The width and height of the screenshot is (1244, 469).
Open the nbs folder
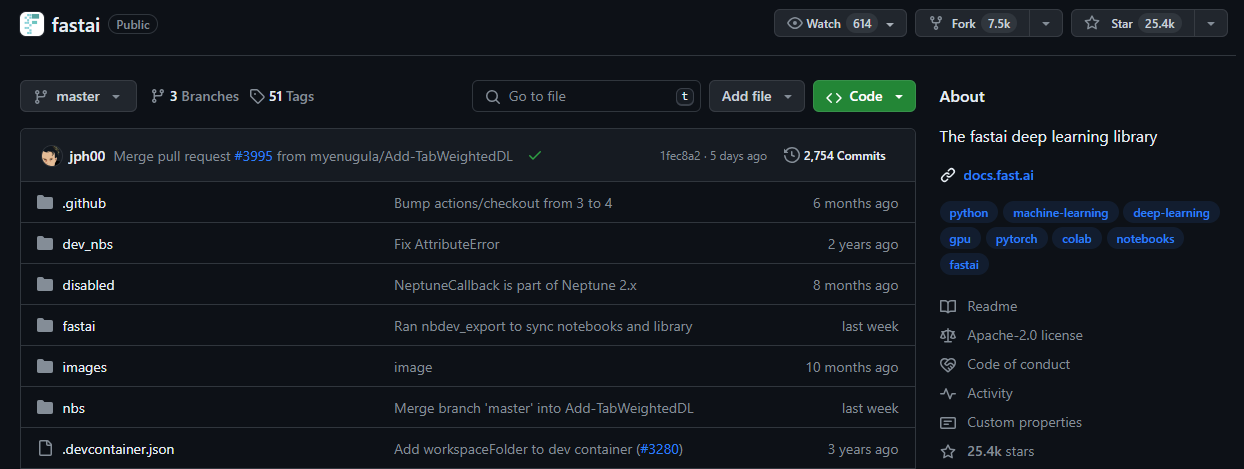tap(74, 408)
